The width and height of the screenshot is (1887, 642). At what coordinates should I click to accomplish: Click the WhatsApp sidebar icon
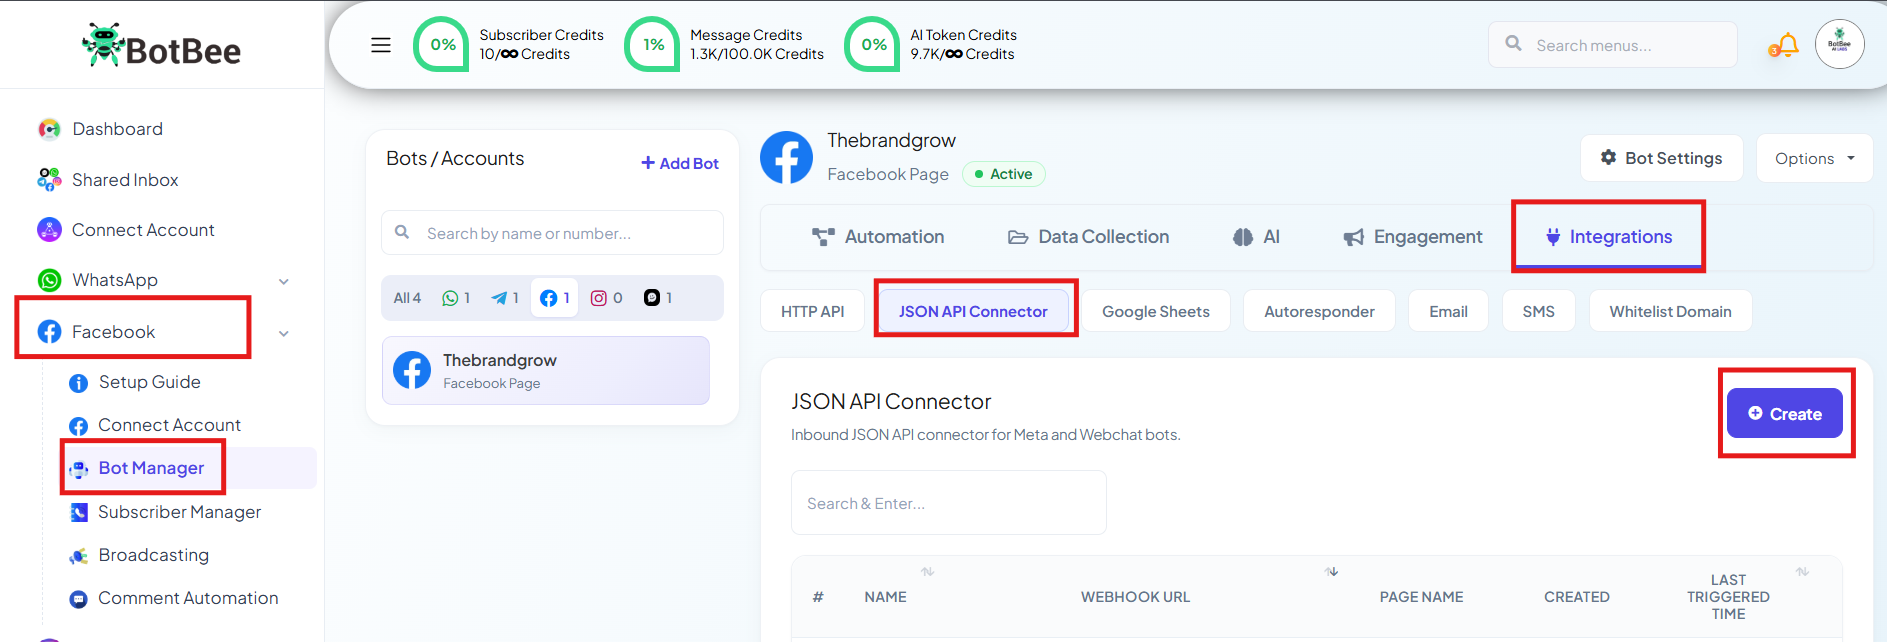(x=49, y=280)
